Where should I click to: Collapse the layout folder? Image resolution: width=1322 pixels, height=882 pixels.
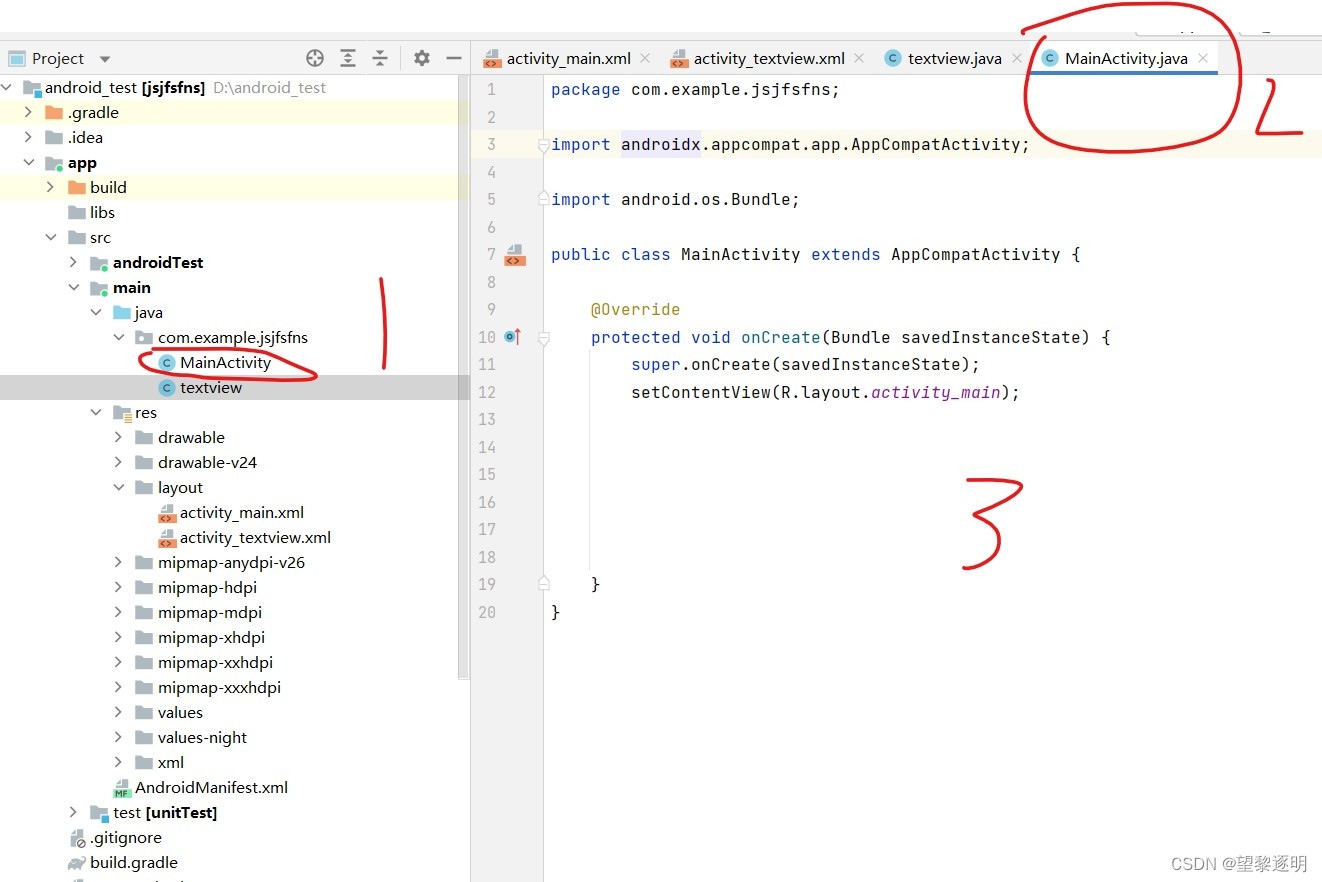[x=119, y=488]
